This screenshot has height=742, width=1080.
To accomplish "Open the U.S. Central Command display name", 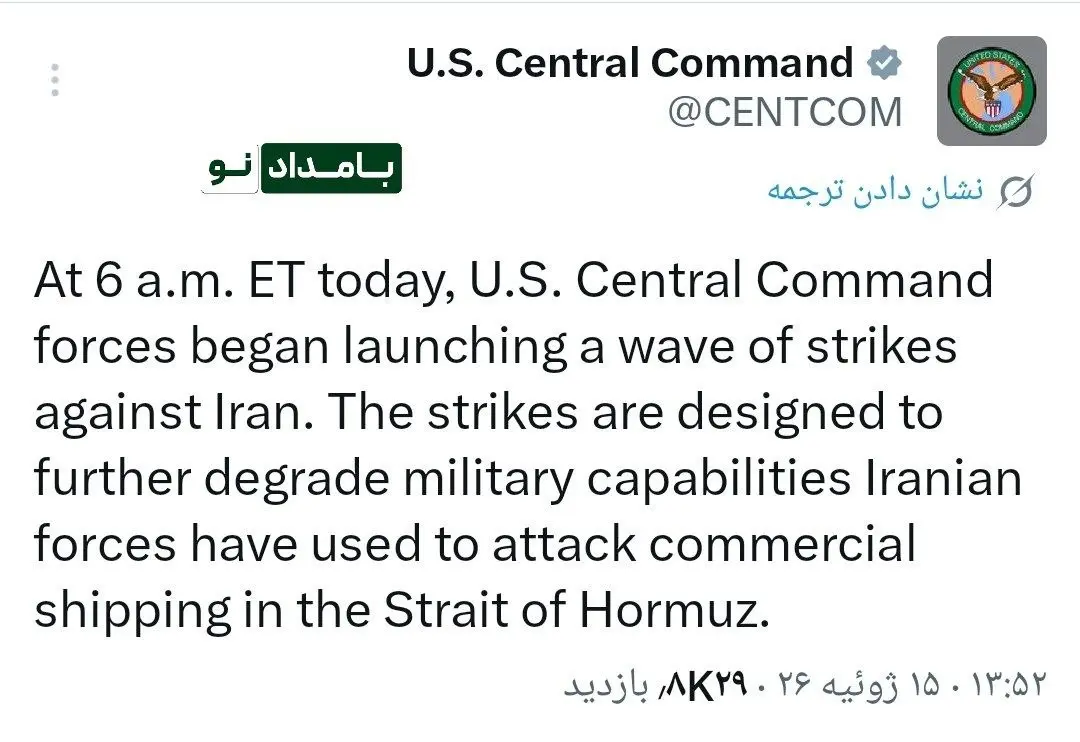I will tap(630, 63).
